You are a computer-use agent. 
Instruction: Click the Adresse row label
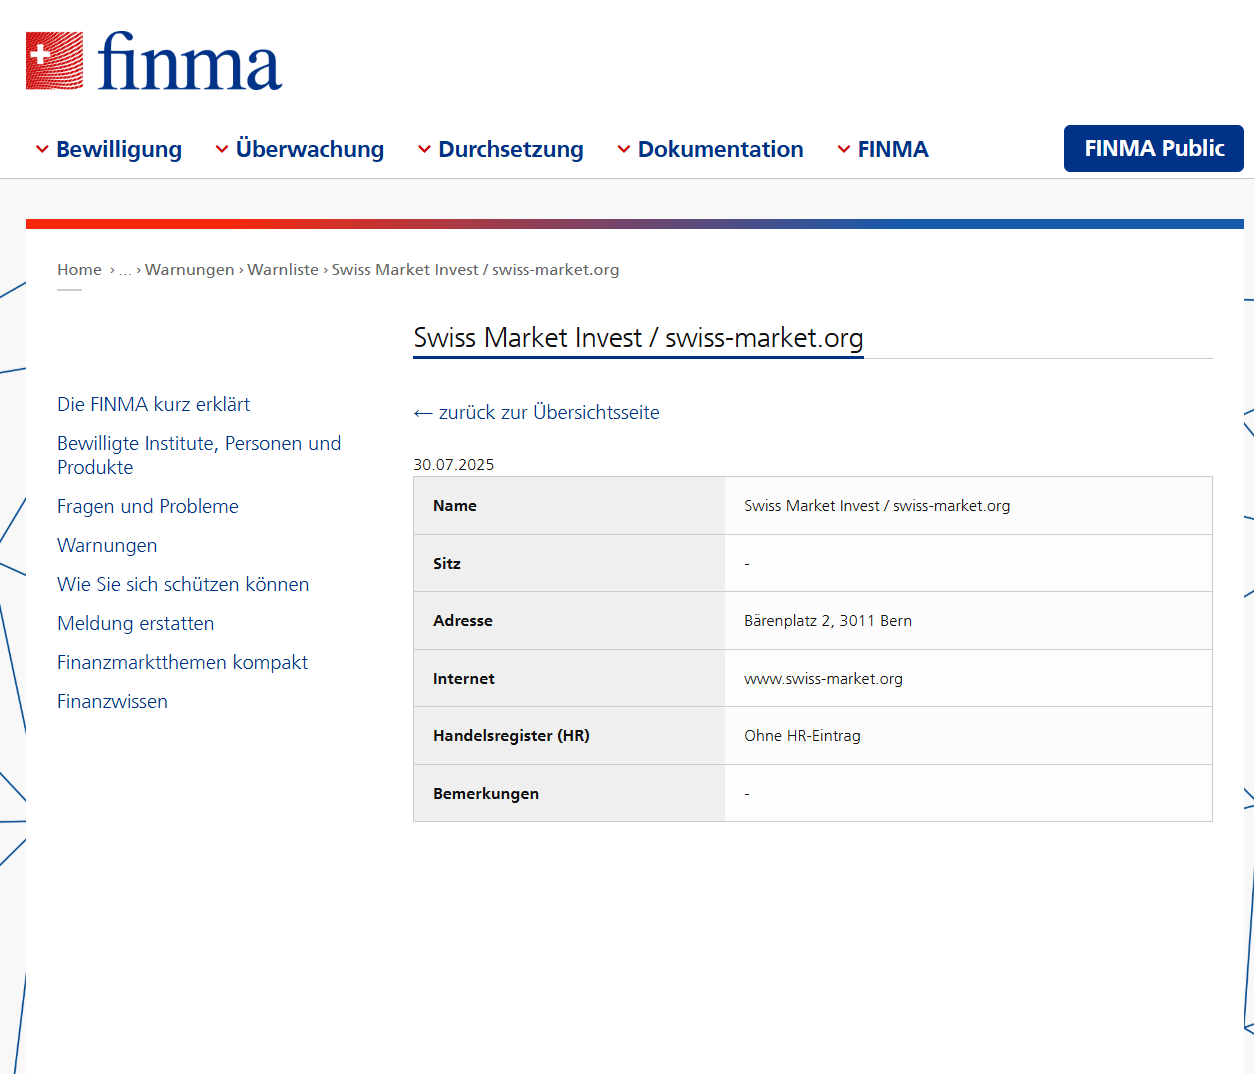point(463,621)
